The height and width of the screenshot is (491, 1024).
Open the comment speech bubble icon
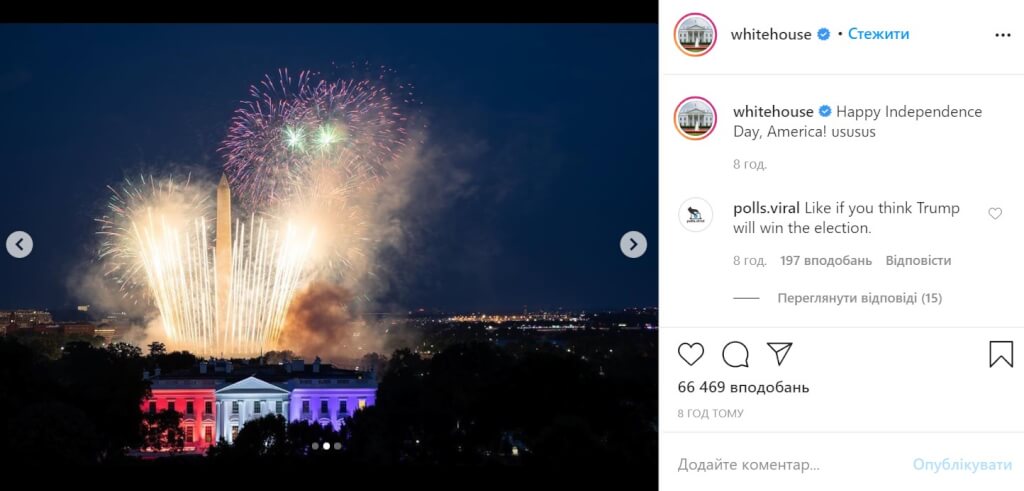click(735, 354)
